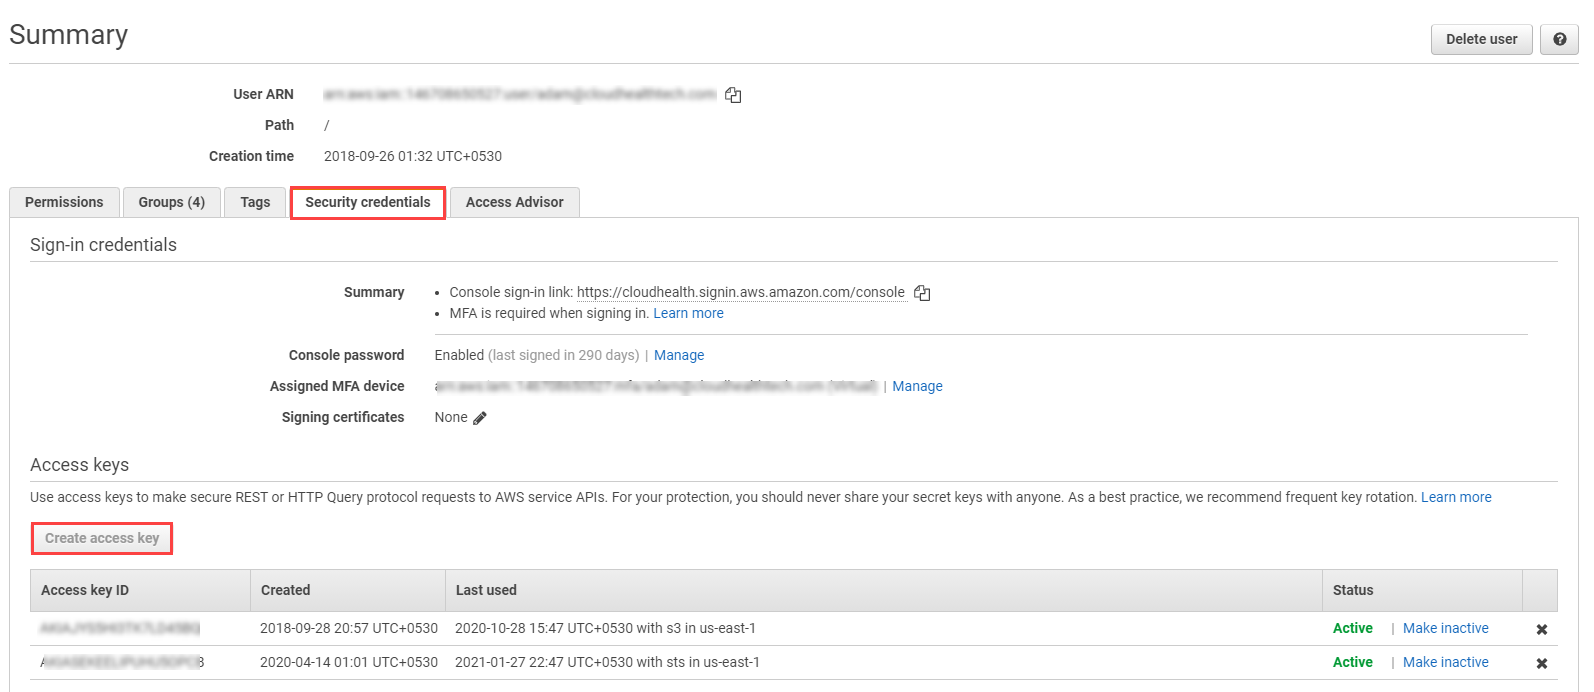Click the Access key ID column header
This screenshot has height=692, width=1594.
(140, 590)
